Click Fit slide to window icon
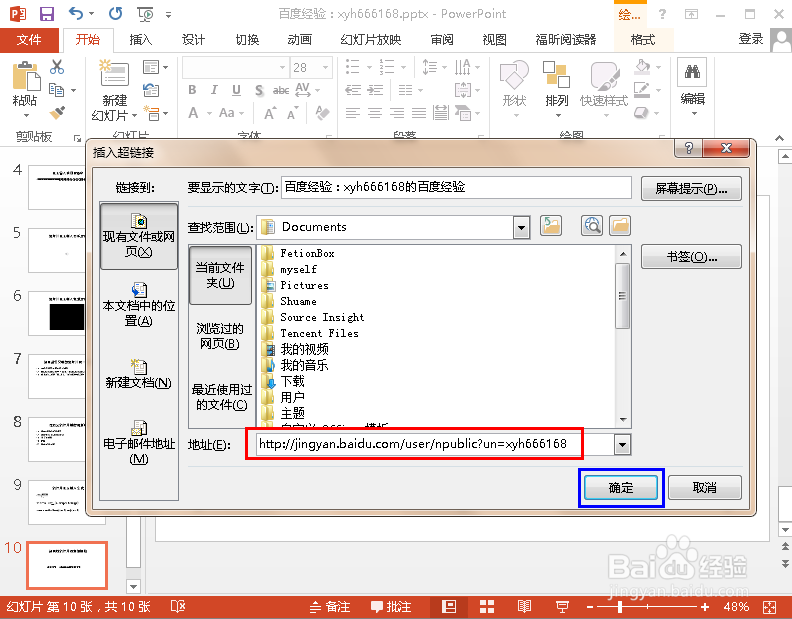This screenshot has height=619, width=792. coord(770,607)
